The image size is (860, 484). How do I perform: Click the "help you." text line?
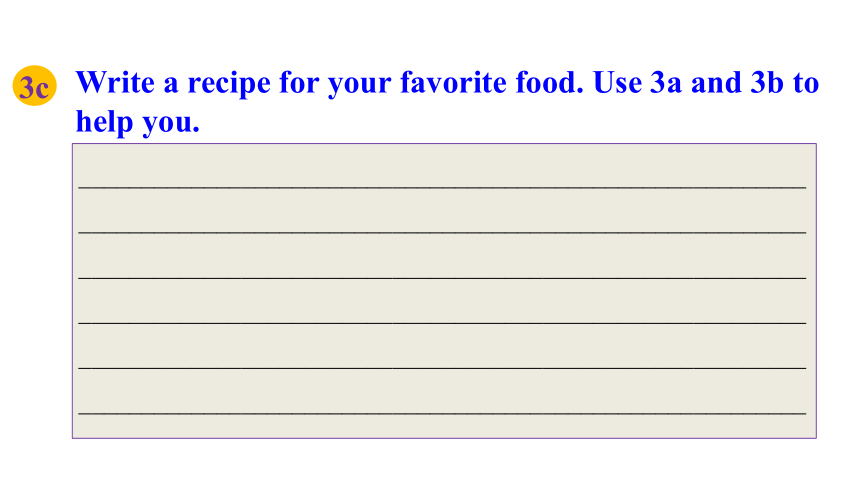coord(138,122)
